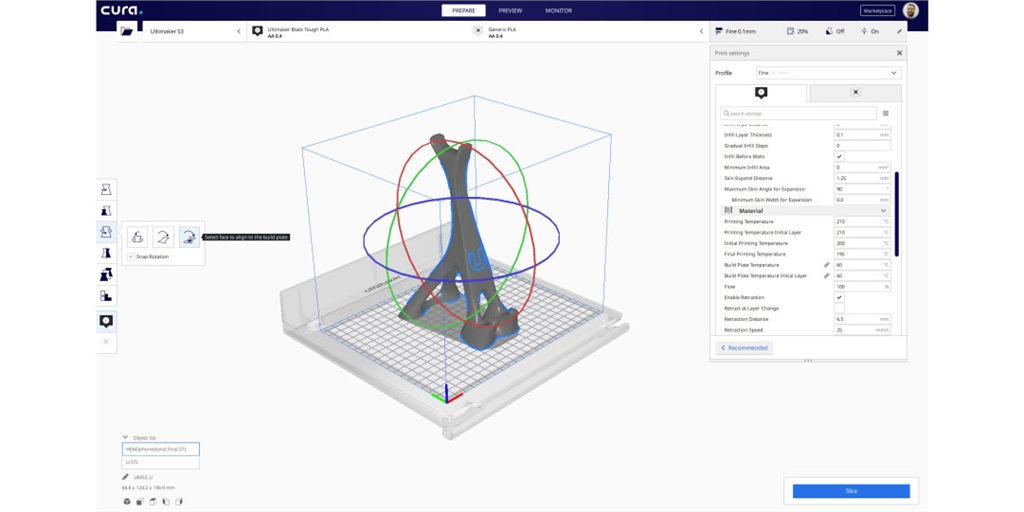Viewport: 1024px width, 512px height.
Task: Click the Reset rotation icon
Action: click(138, 237)
